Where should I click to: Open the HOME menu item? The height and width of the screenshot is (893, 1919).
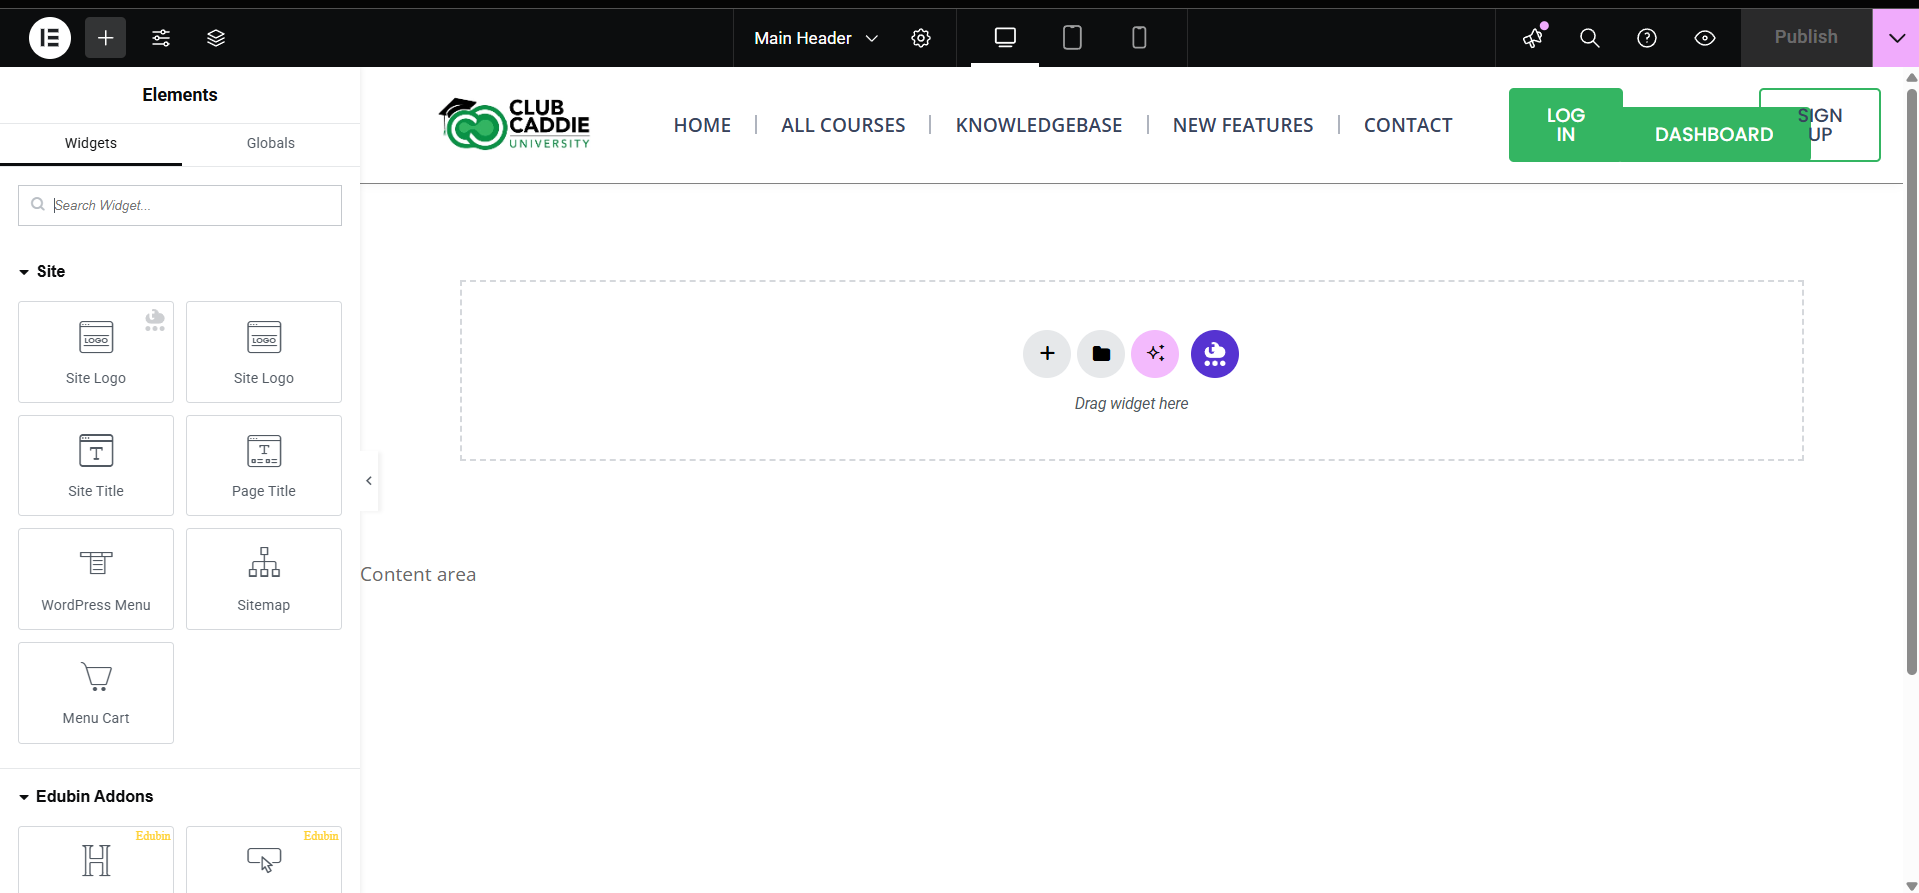tap(702, 125)
